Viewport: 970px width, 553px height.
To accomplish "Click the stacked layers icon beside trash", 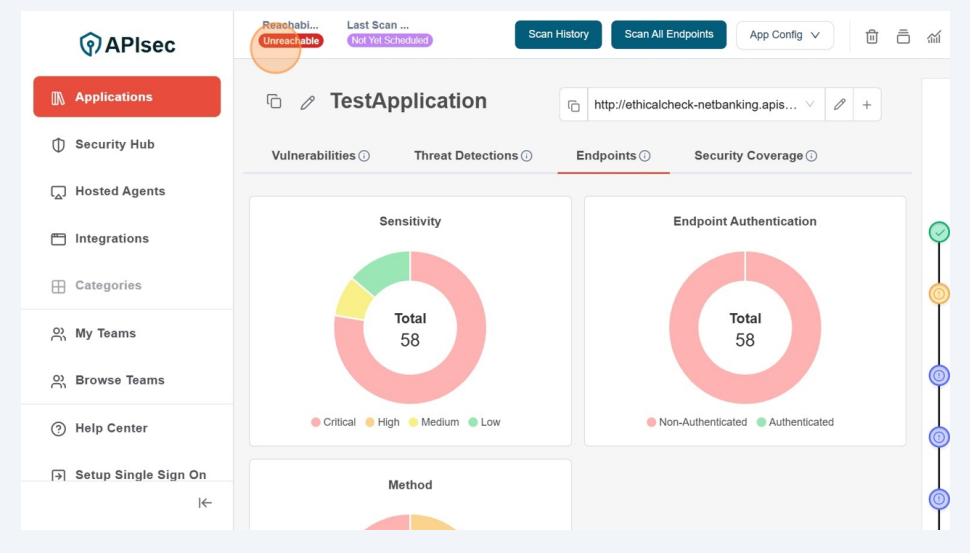I will coord(903,36).
